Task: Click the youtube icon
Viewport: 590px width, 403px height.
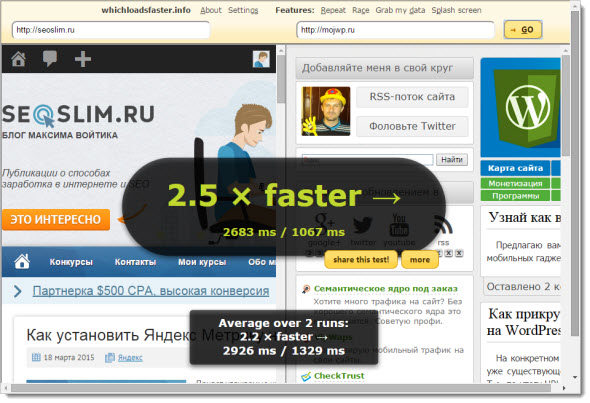Action: coord(399,225)
